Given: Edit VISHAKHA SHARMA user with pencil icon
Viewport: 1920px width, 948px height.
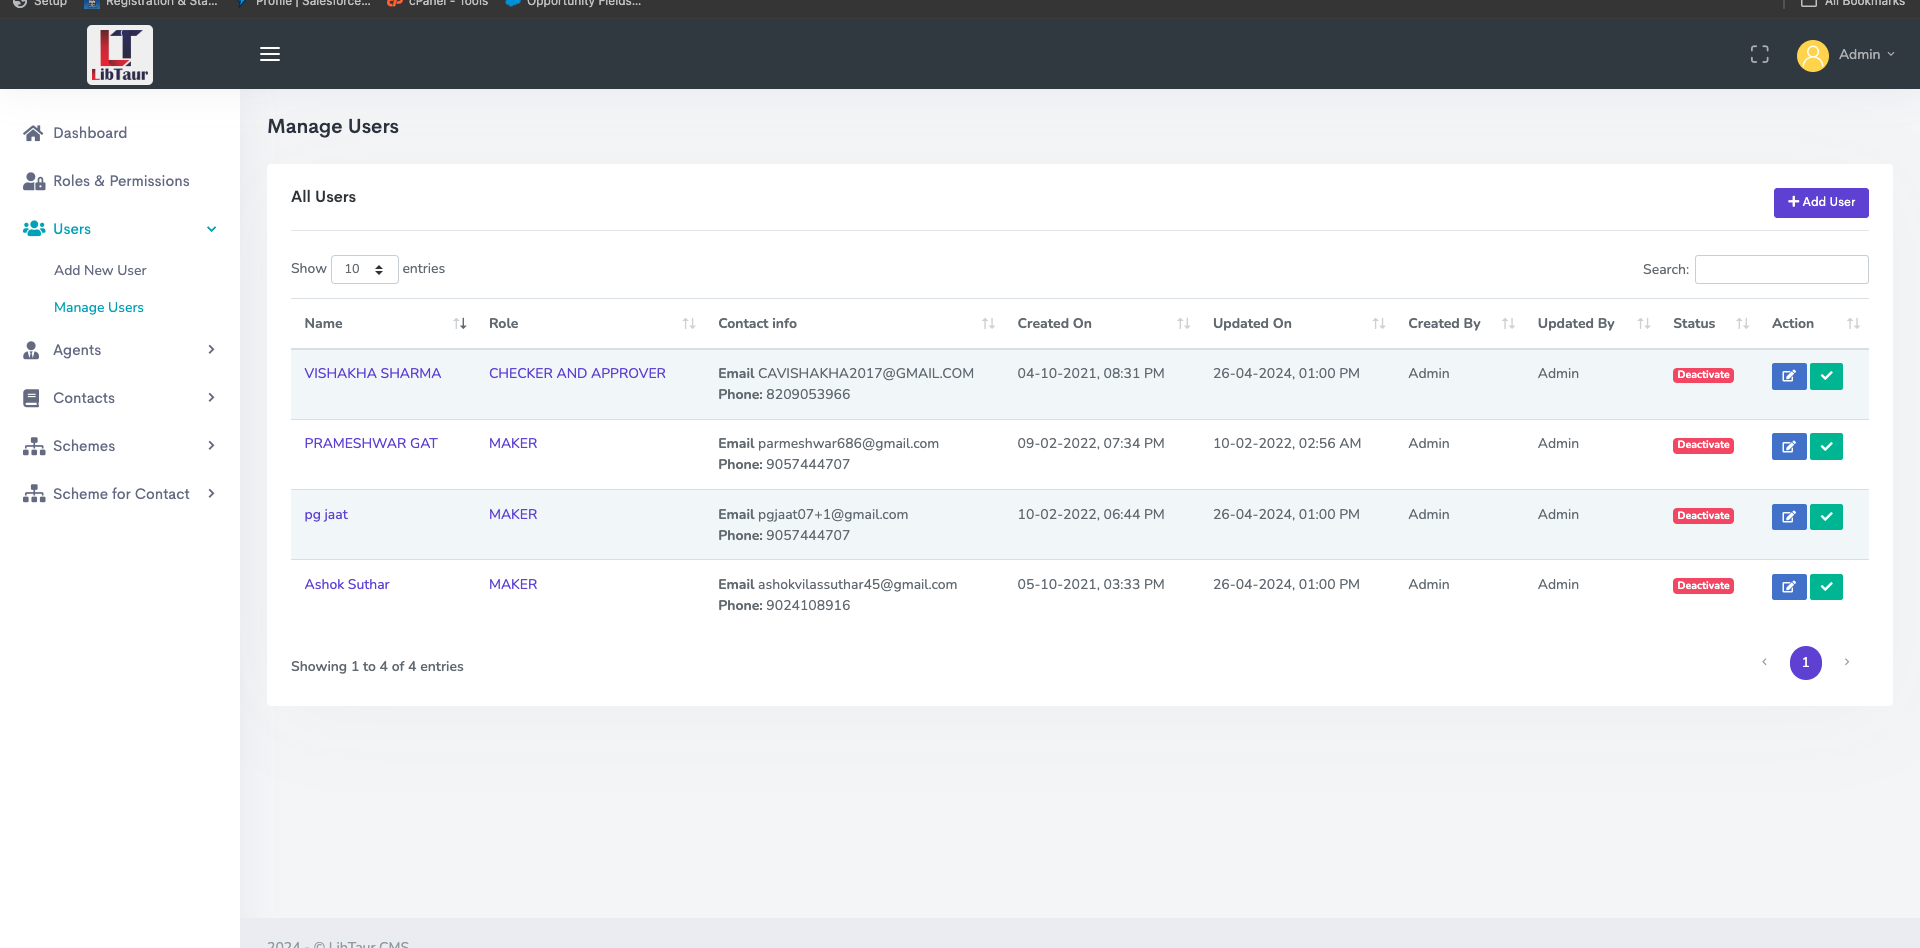Looking at the screenshot, I should (x=1788, y=376).
